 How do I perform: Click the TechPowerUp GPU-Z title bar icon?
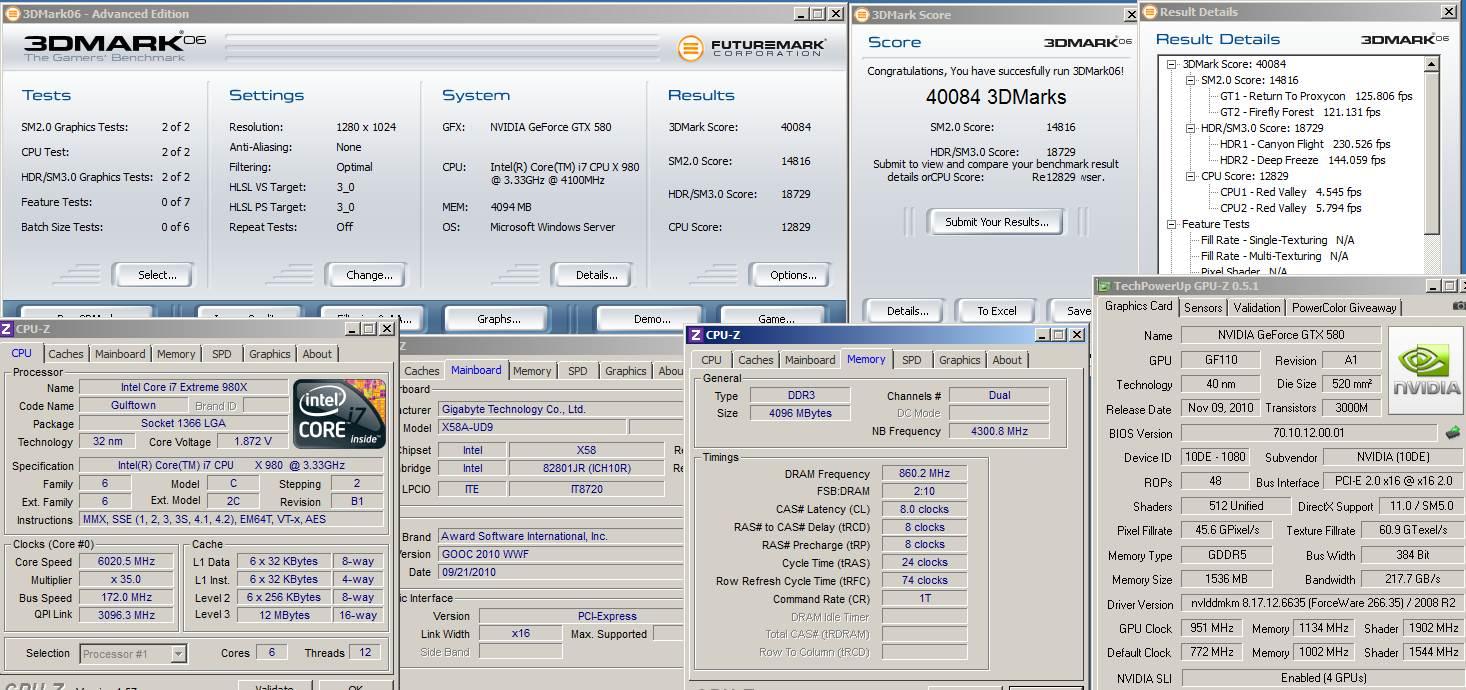(1104, 286)
